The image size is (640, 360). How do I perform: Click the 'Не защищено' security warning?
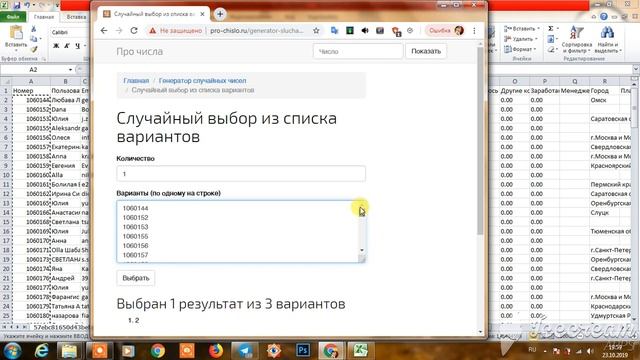(176, 31)
